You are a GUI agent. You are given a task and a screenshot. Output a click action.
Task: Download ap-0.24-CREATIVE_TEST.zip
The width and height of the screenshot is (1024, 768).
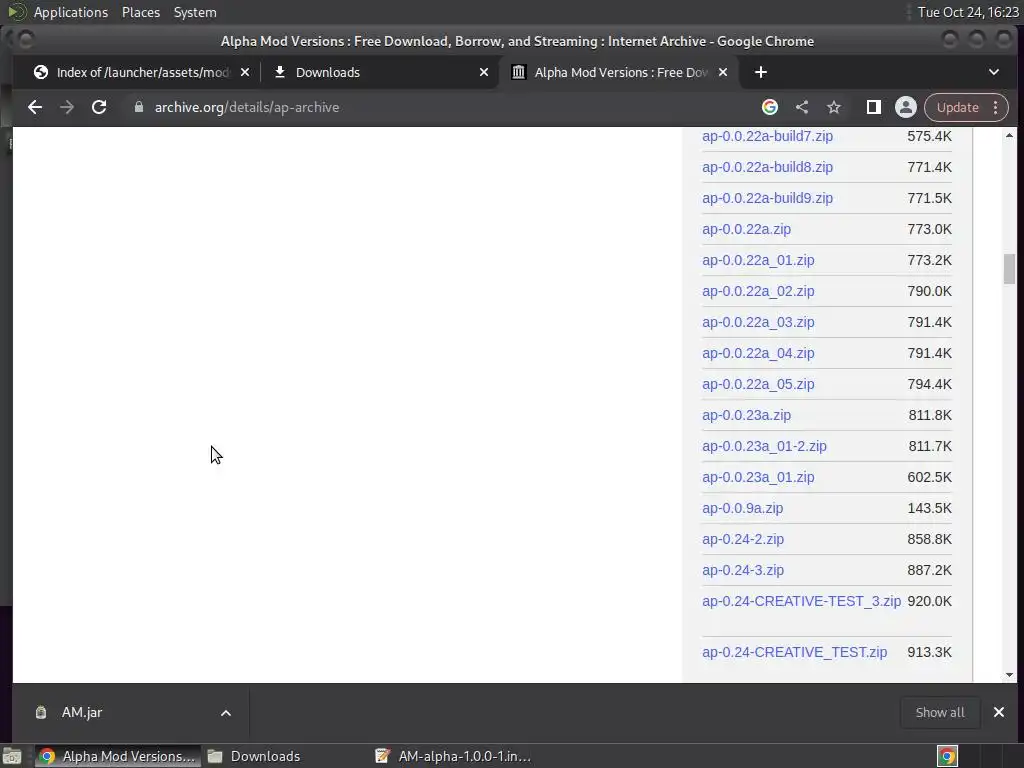pos(794,652)
